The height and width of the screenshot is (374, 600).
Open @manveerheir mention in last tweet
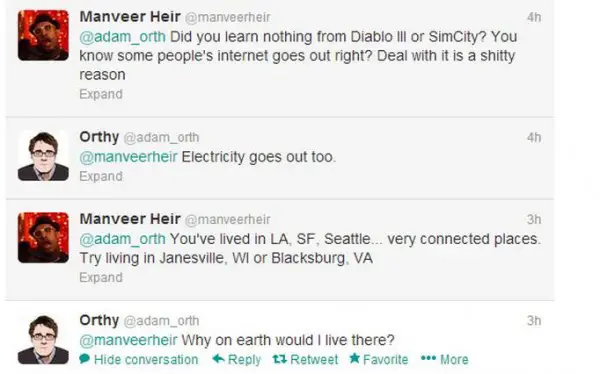[128, 340]
